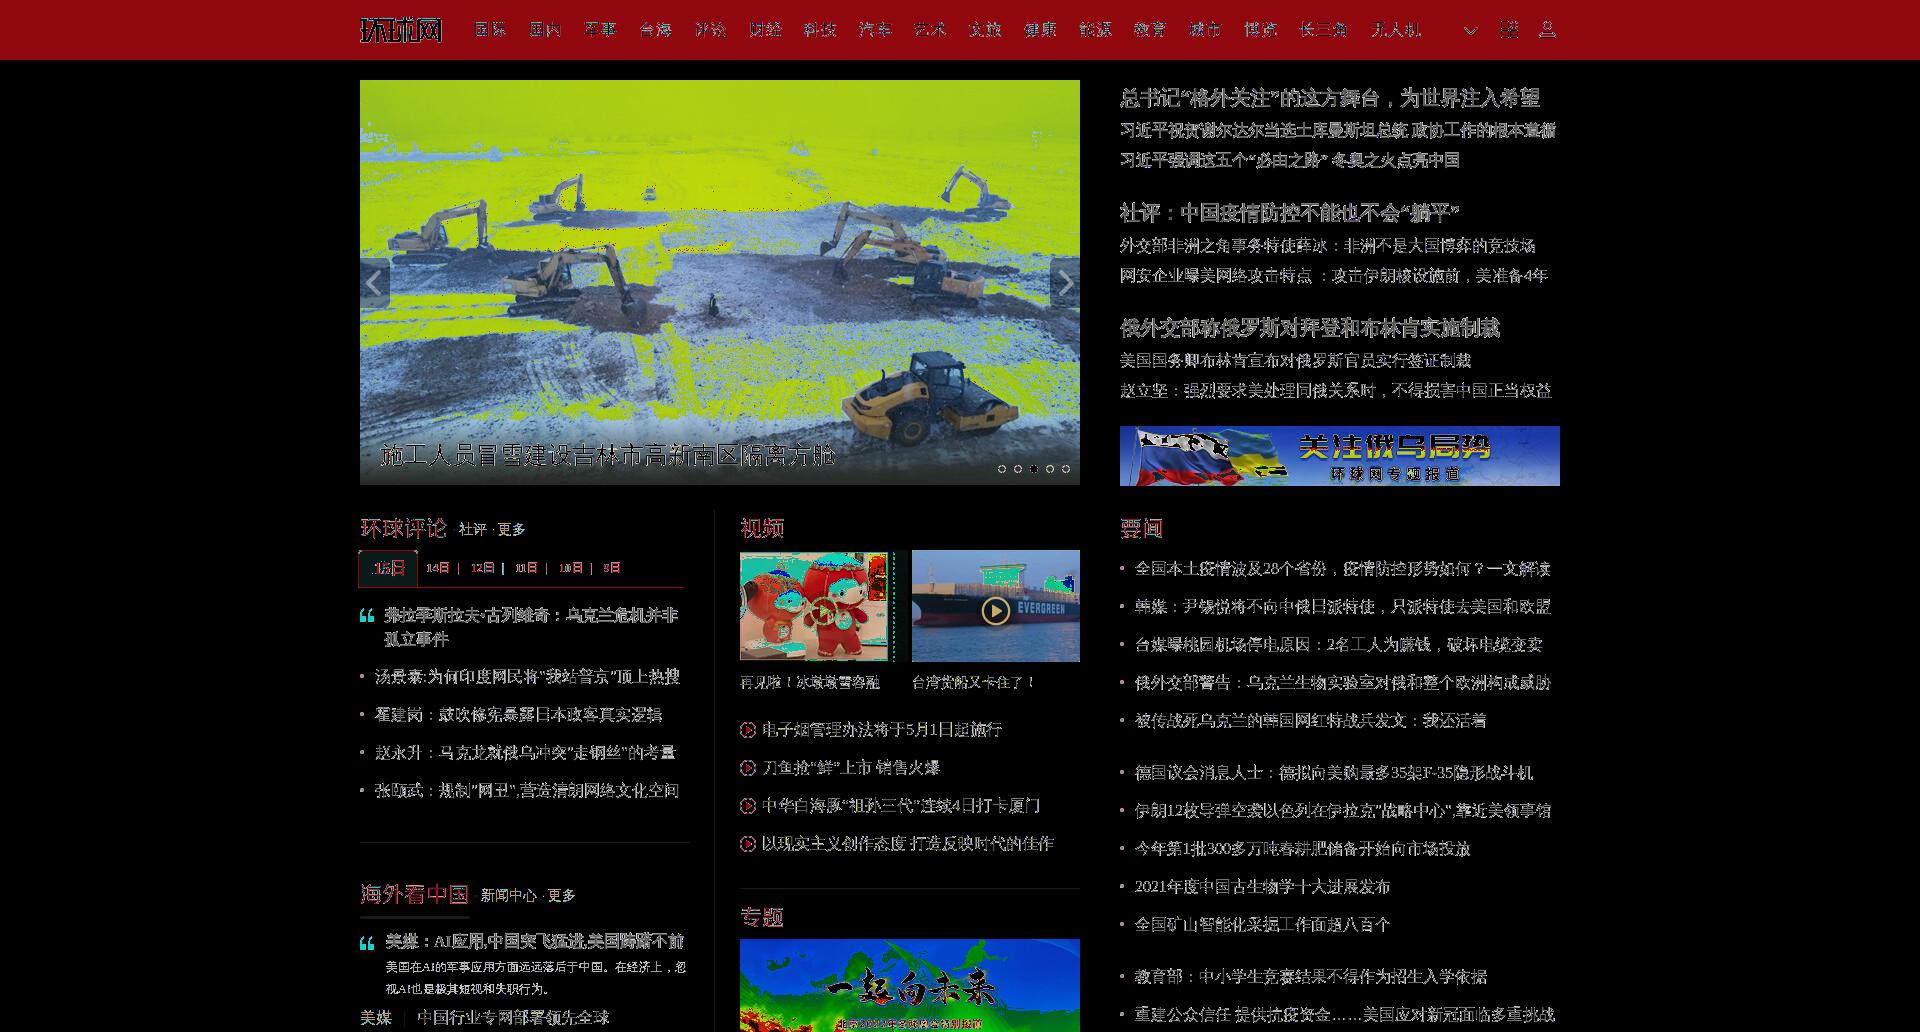Viewport: 1920px width, 1032px height.
Task: Open news 教育部：中小学生竞赛结果不得作为招生入学依据
Action: 1310,977
